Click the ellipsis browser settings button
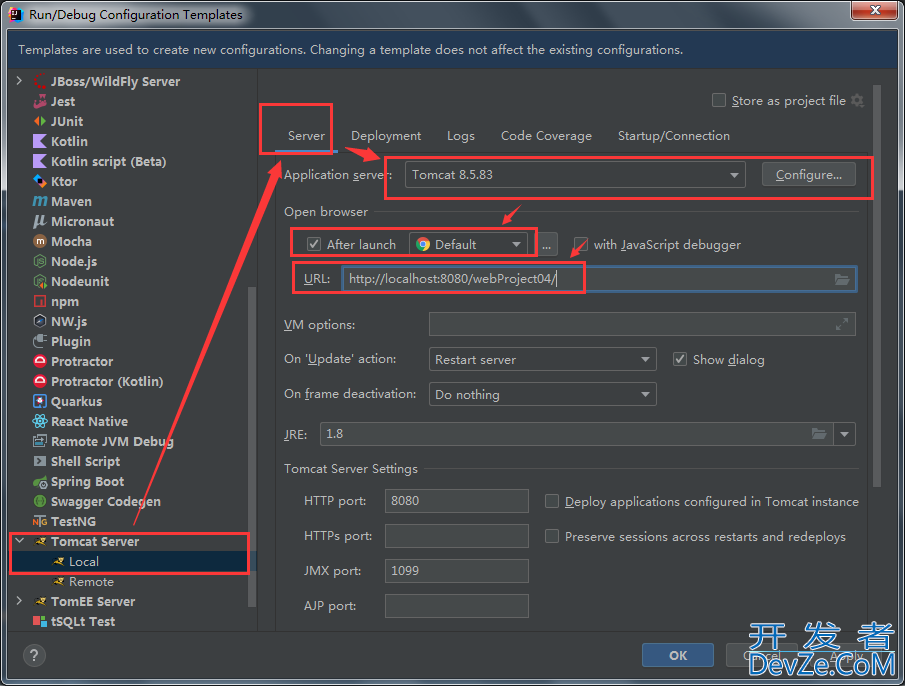This screenshot has height=686, width=905. pyautogui.click(x=546, y=245)
